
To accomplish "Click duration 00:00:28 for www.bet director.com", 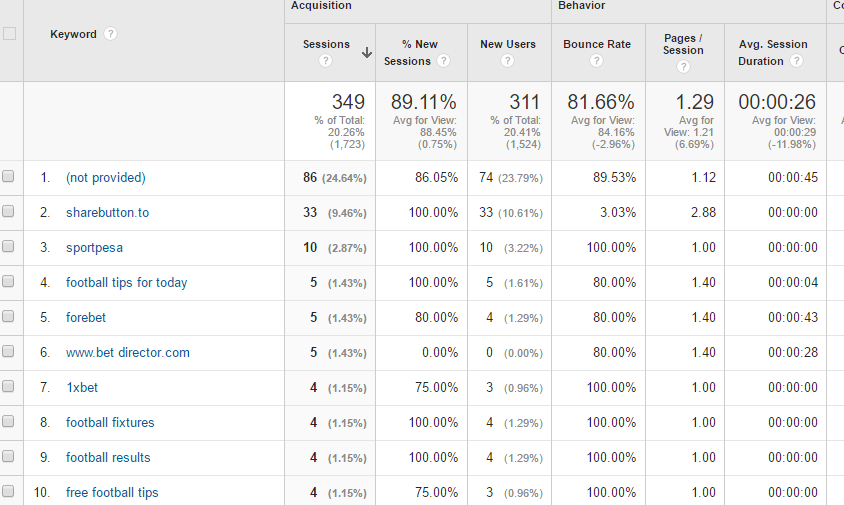I will pyautogui.click(x=793, y=353).
